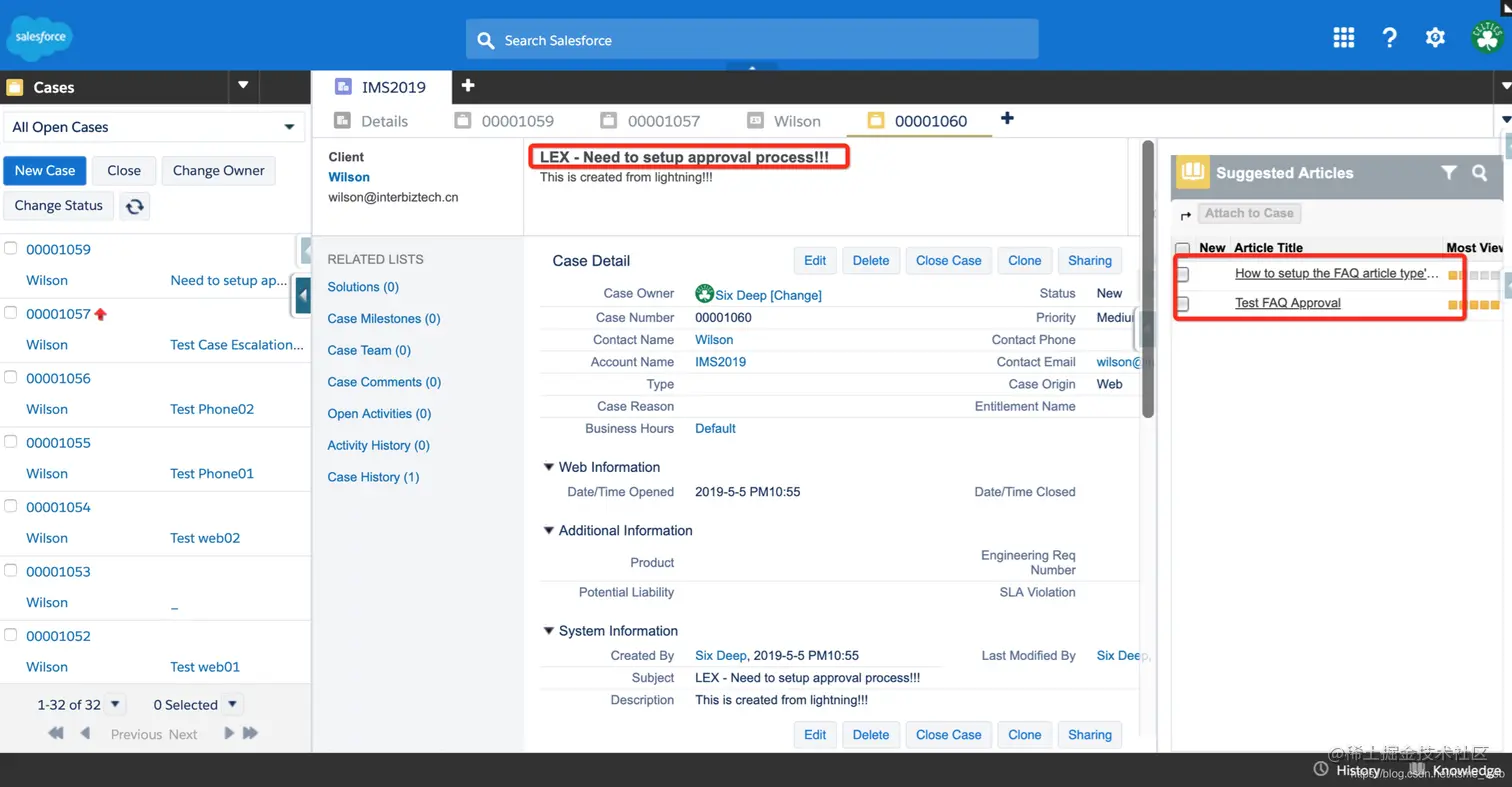
Task: Refresh the cases list
Action: point(135,206)
